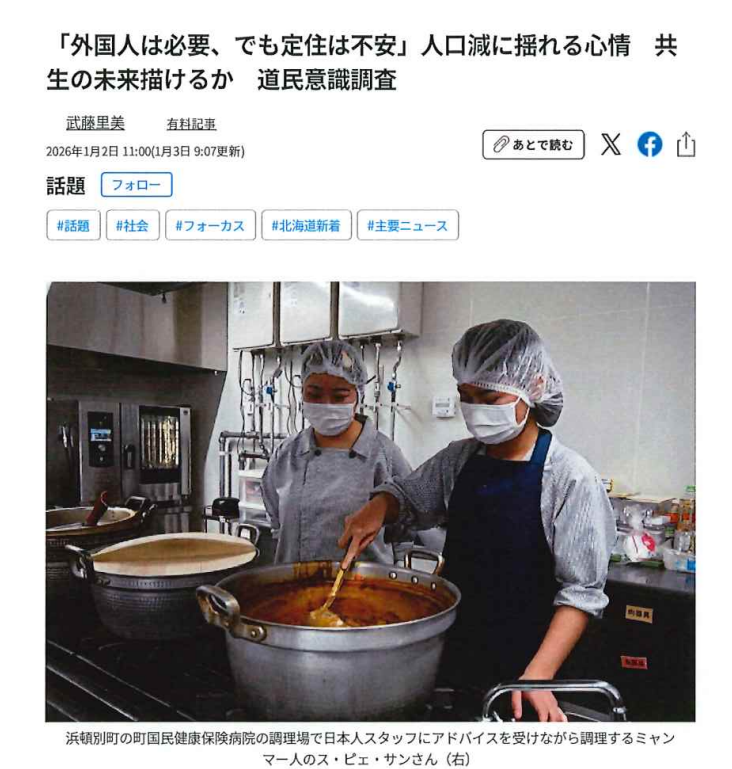732x769 pixels.
Task: Click the paperclip icon in あとで読む
Action: click(x=501, y=145)
